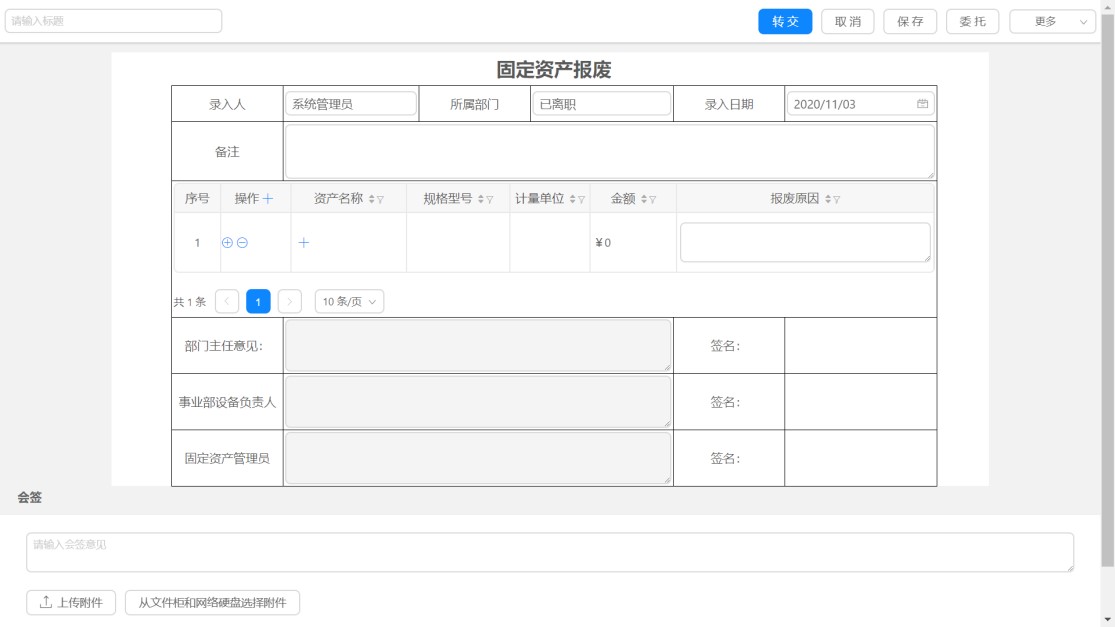Open the 10 条/页 page size dropdown
Image resolution: width=1115 pixels, height=627 pixels.
click(349, 301)
